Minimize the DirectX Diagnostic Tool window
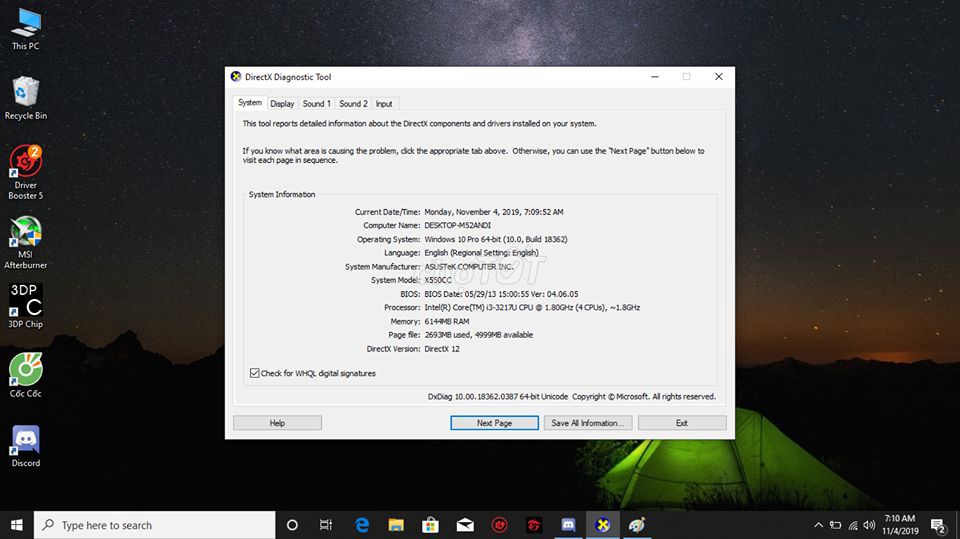Viewport: 960px width, 539px height. pos(654,77)
